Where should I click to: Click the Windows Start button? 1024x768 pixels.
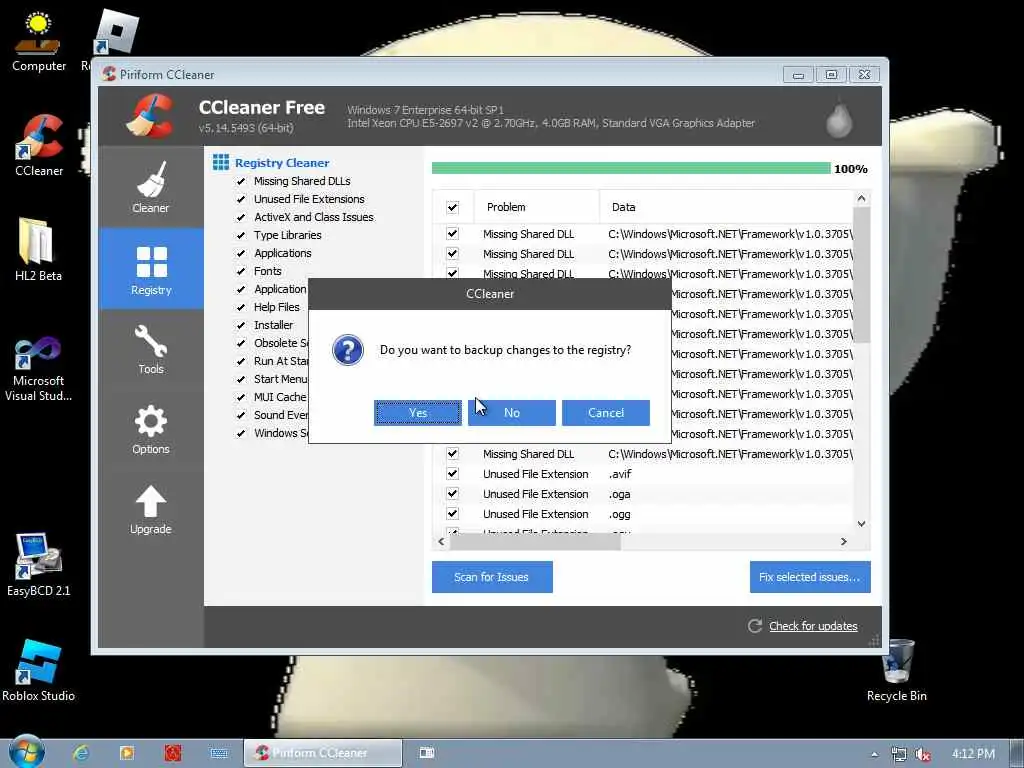(x=26, y=753)
